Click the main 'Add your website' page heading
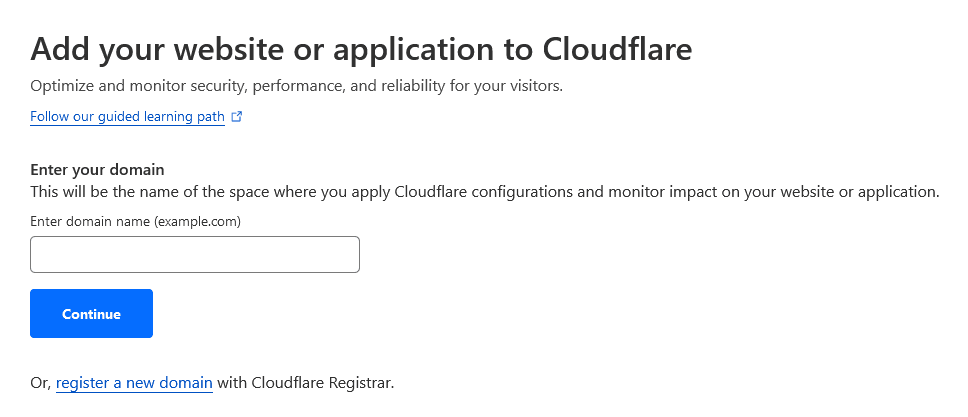The height and width of the screenshot is (417, 968). pyautogui.click(x=361, y=49)
